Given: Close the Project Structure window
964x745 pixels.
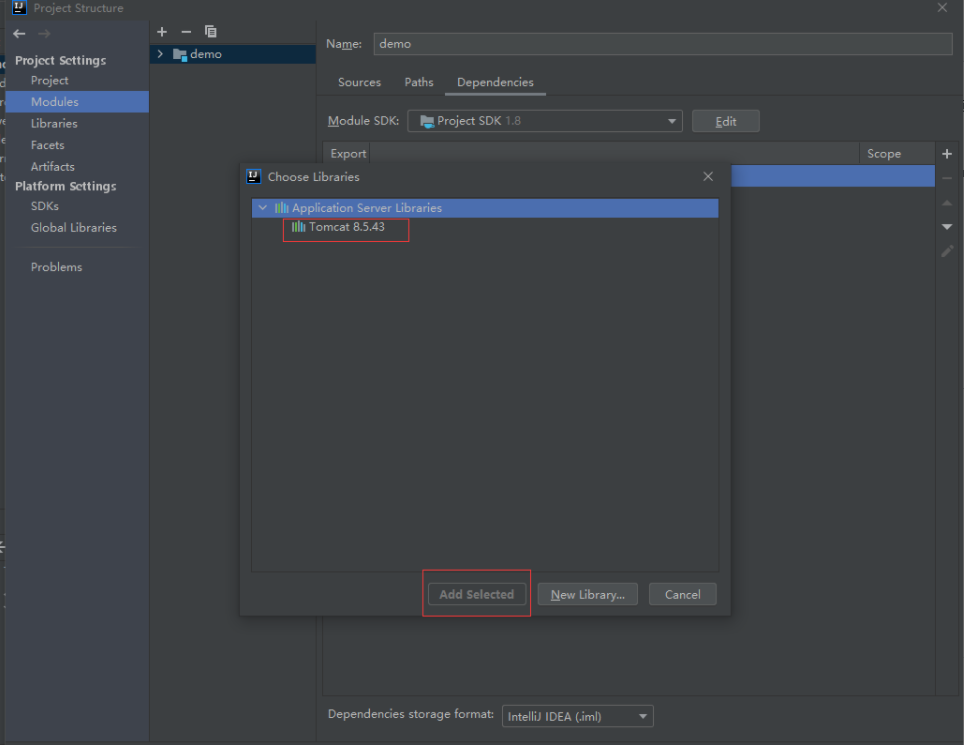Looking at the screenshot, I should coord(942,7).
